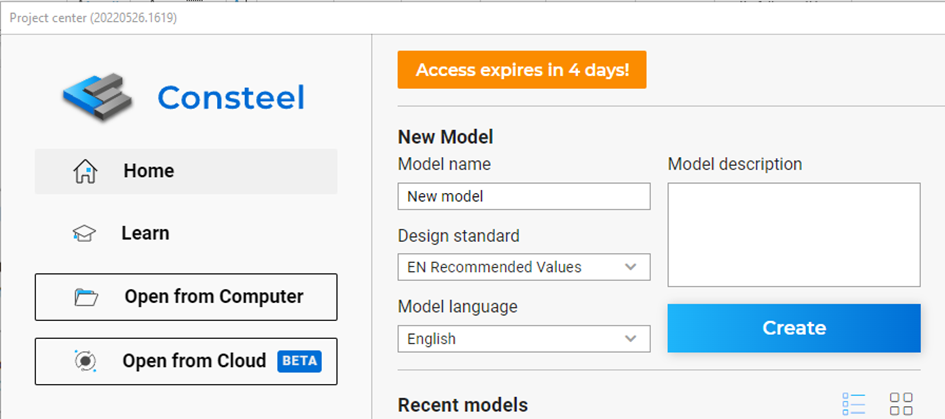This screenshot has width=945, height=419.
Task: Click the Create button
Action: click(794, 328)
